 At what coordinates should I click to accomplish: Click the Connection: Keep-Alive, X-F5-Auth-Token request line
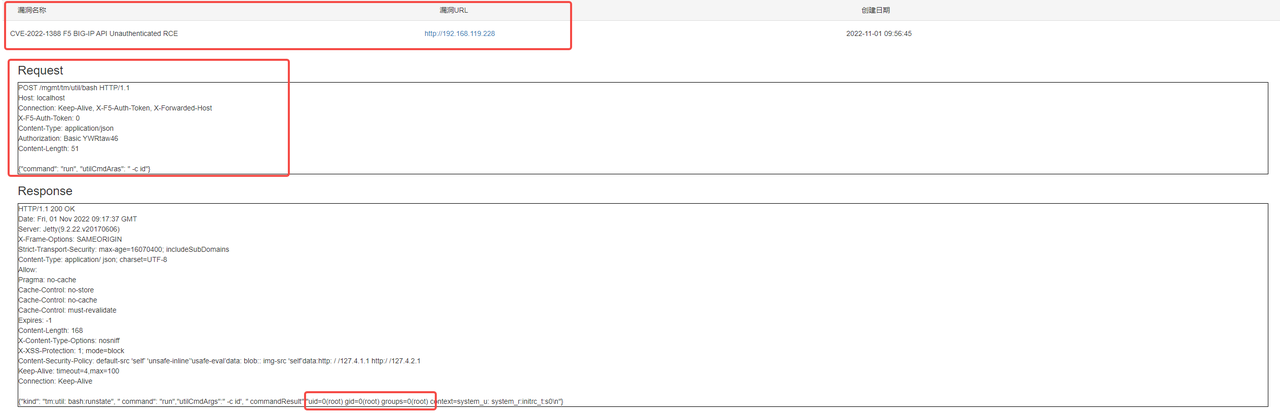pos(115,108)
